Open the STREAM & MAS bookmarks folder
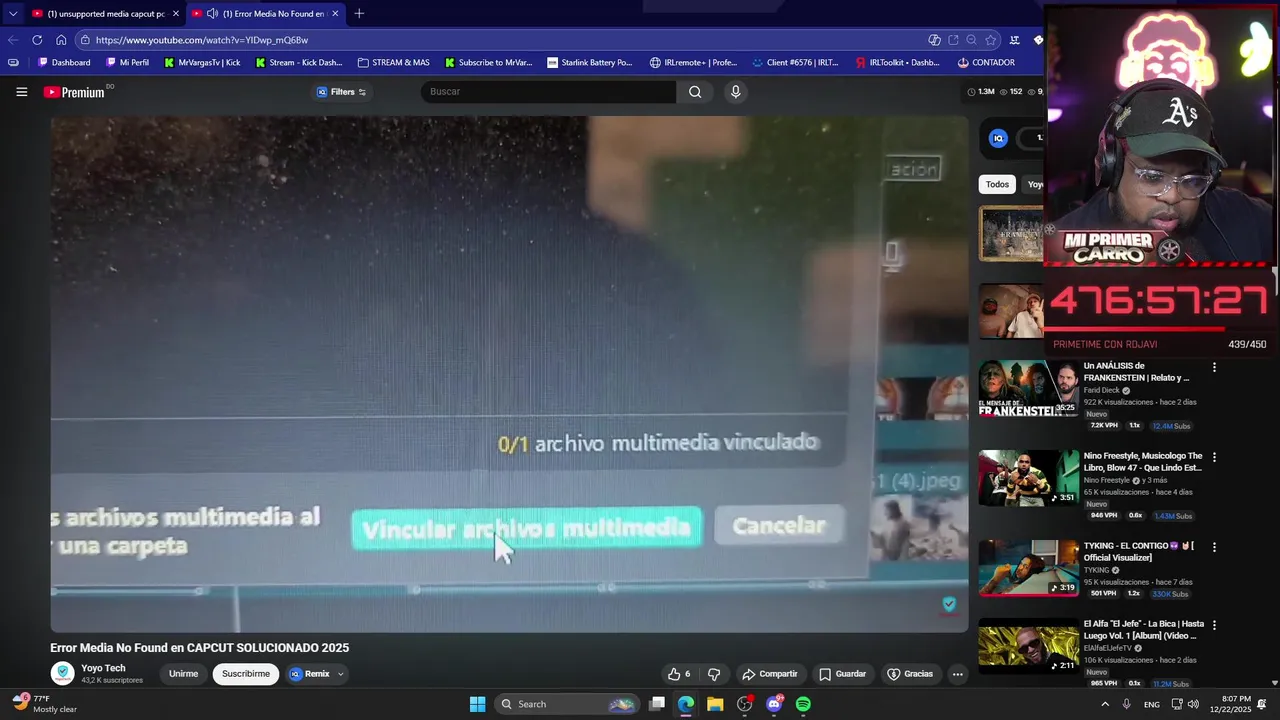This screenshot has width=1280, height=720. 393,62
